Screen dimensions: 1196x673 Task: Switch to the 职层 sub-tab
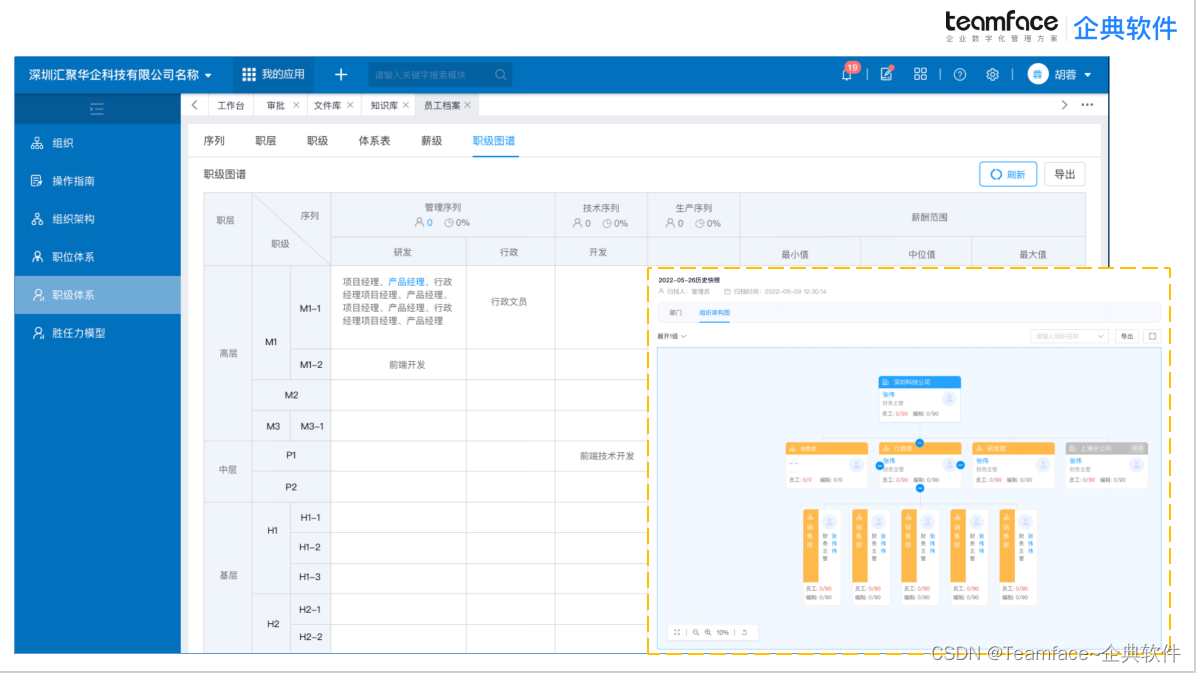click(265, 141)
